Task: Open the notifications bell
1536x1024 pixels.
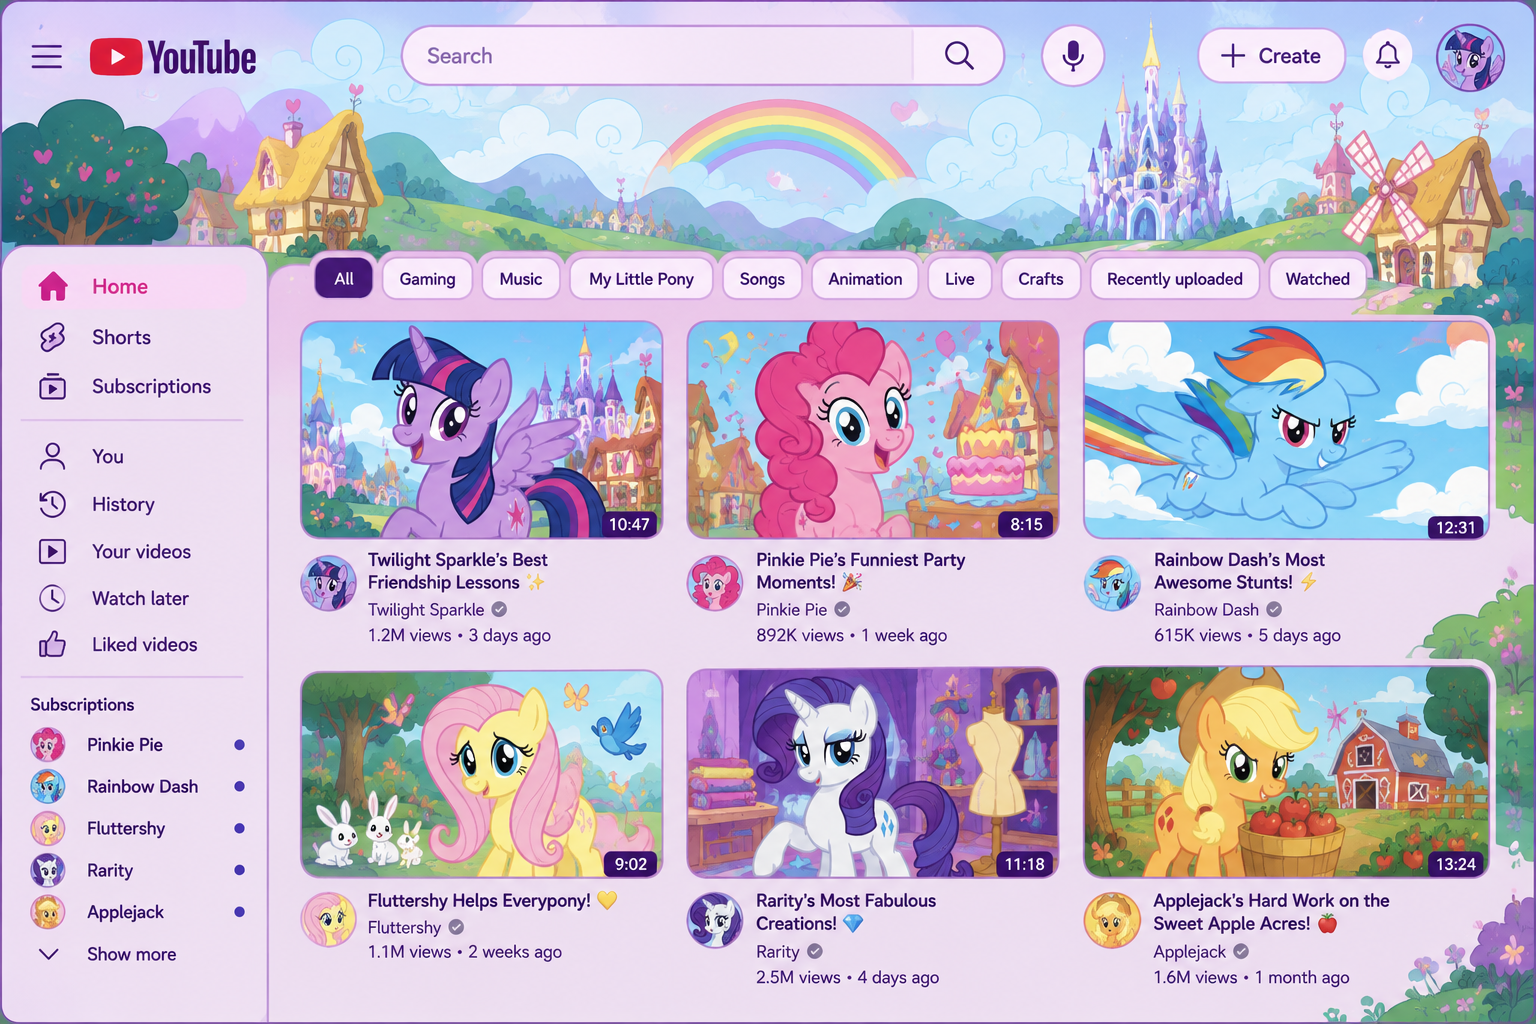Action: [1387, 56]
